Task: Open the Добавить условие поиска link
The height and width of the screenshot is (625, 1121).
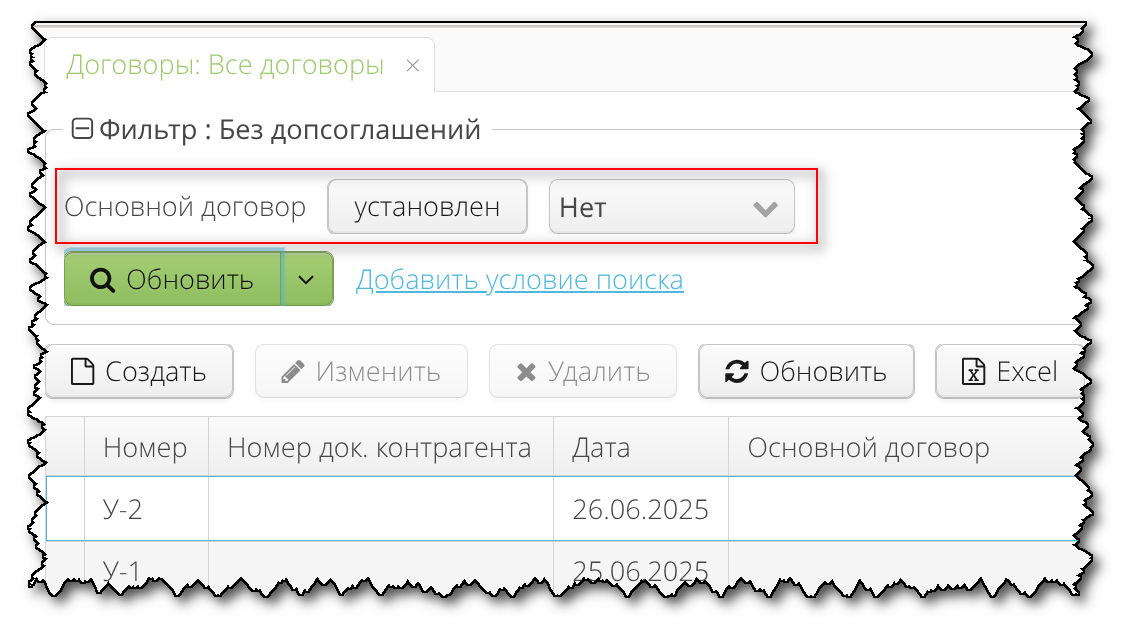Action: (520, 280)
